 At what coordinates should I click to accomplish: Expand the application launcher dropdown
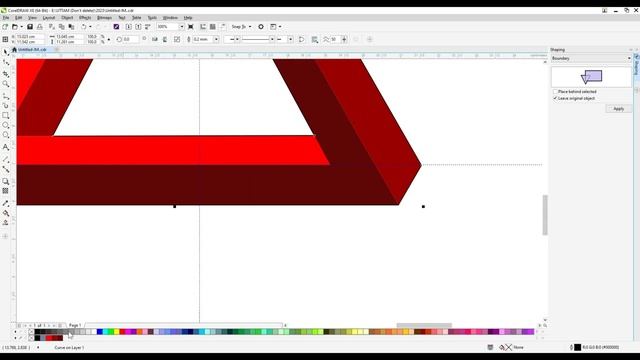tap(280, 27)
